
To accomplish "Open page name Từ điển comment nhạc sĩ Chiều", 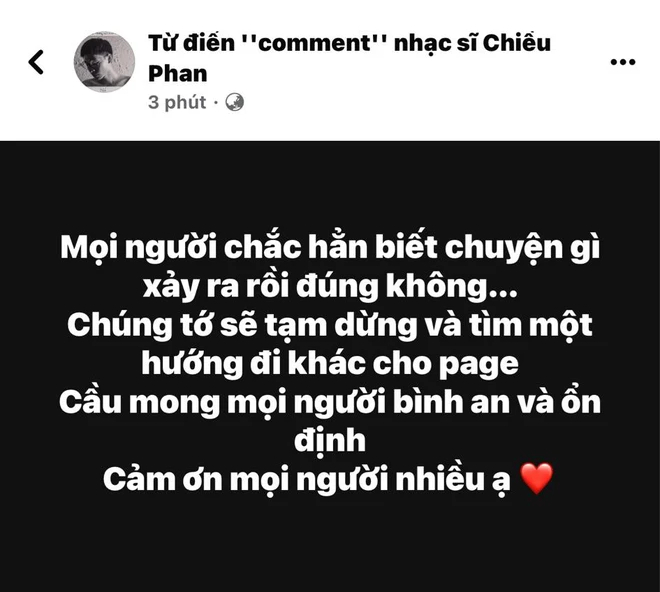I will point(349,43).
